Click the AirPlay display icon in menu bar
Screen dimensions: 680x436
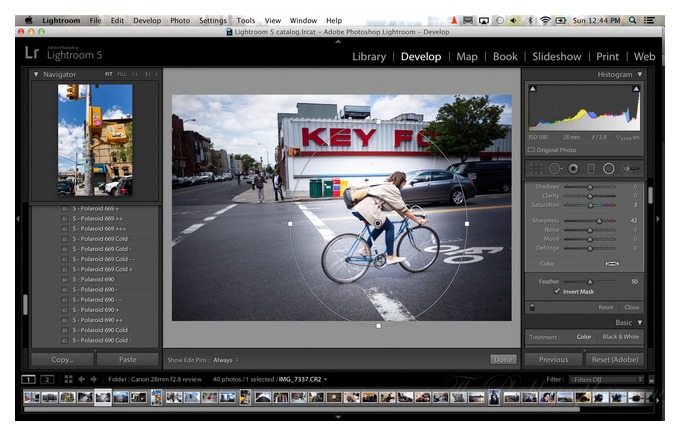click(484, 20)
